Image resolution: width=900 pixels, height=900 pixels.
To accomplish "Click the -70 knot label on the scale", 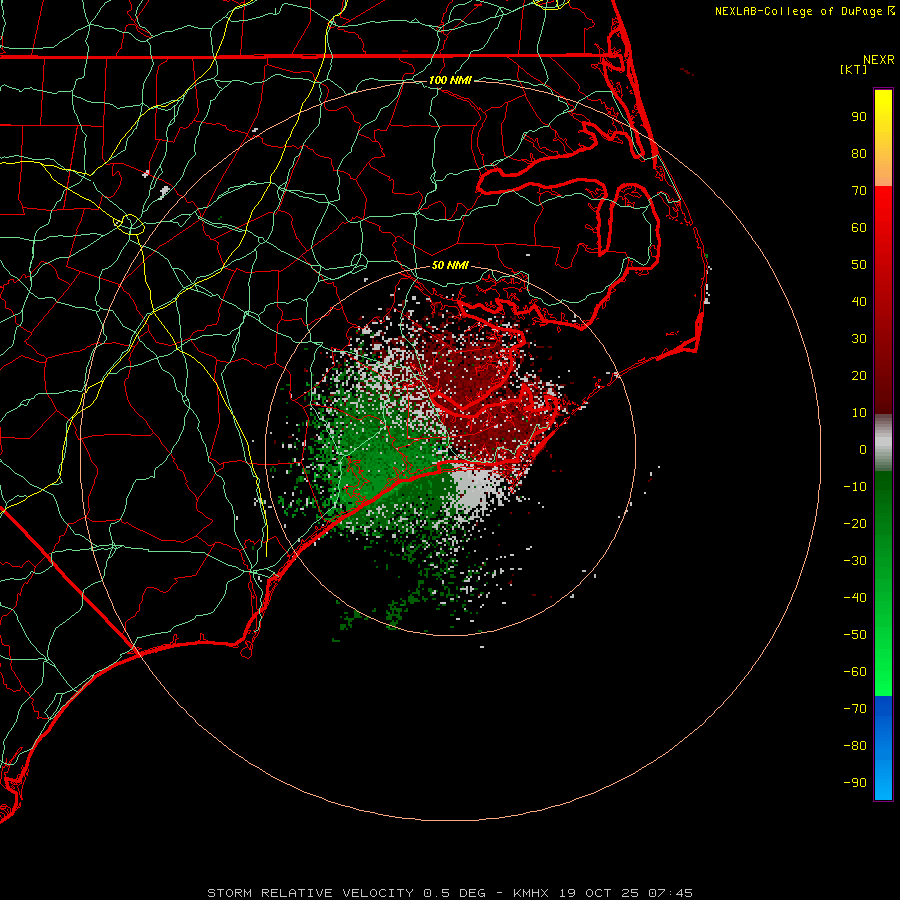I will (x=855, y=709).
